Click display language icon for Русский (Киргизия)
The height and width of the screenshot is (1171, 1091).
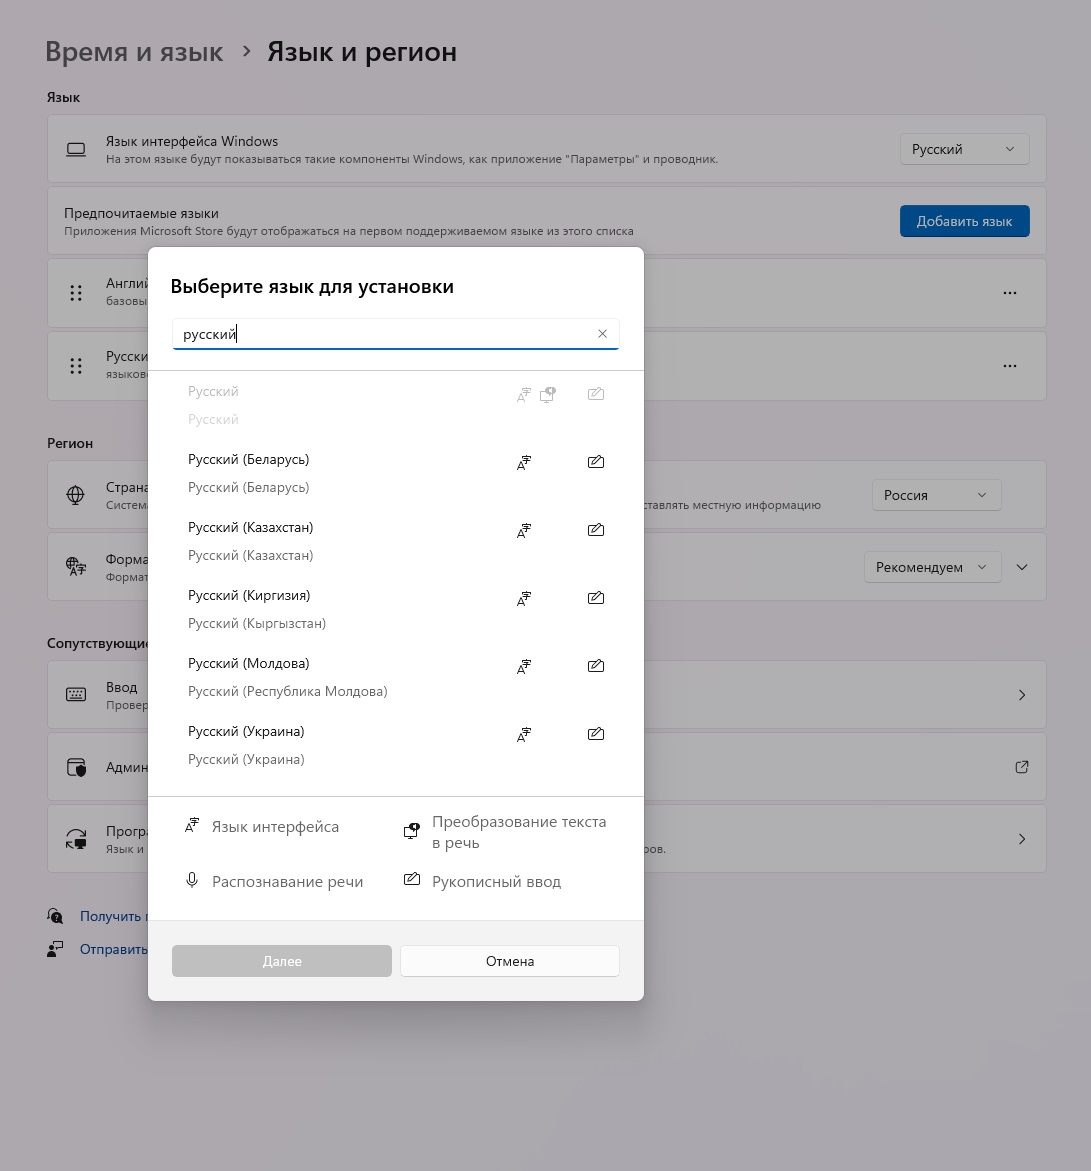coord(524,598)
